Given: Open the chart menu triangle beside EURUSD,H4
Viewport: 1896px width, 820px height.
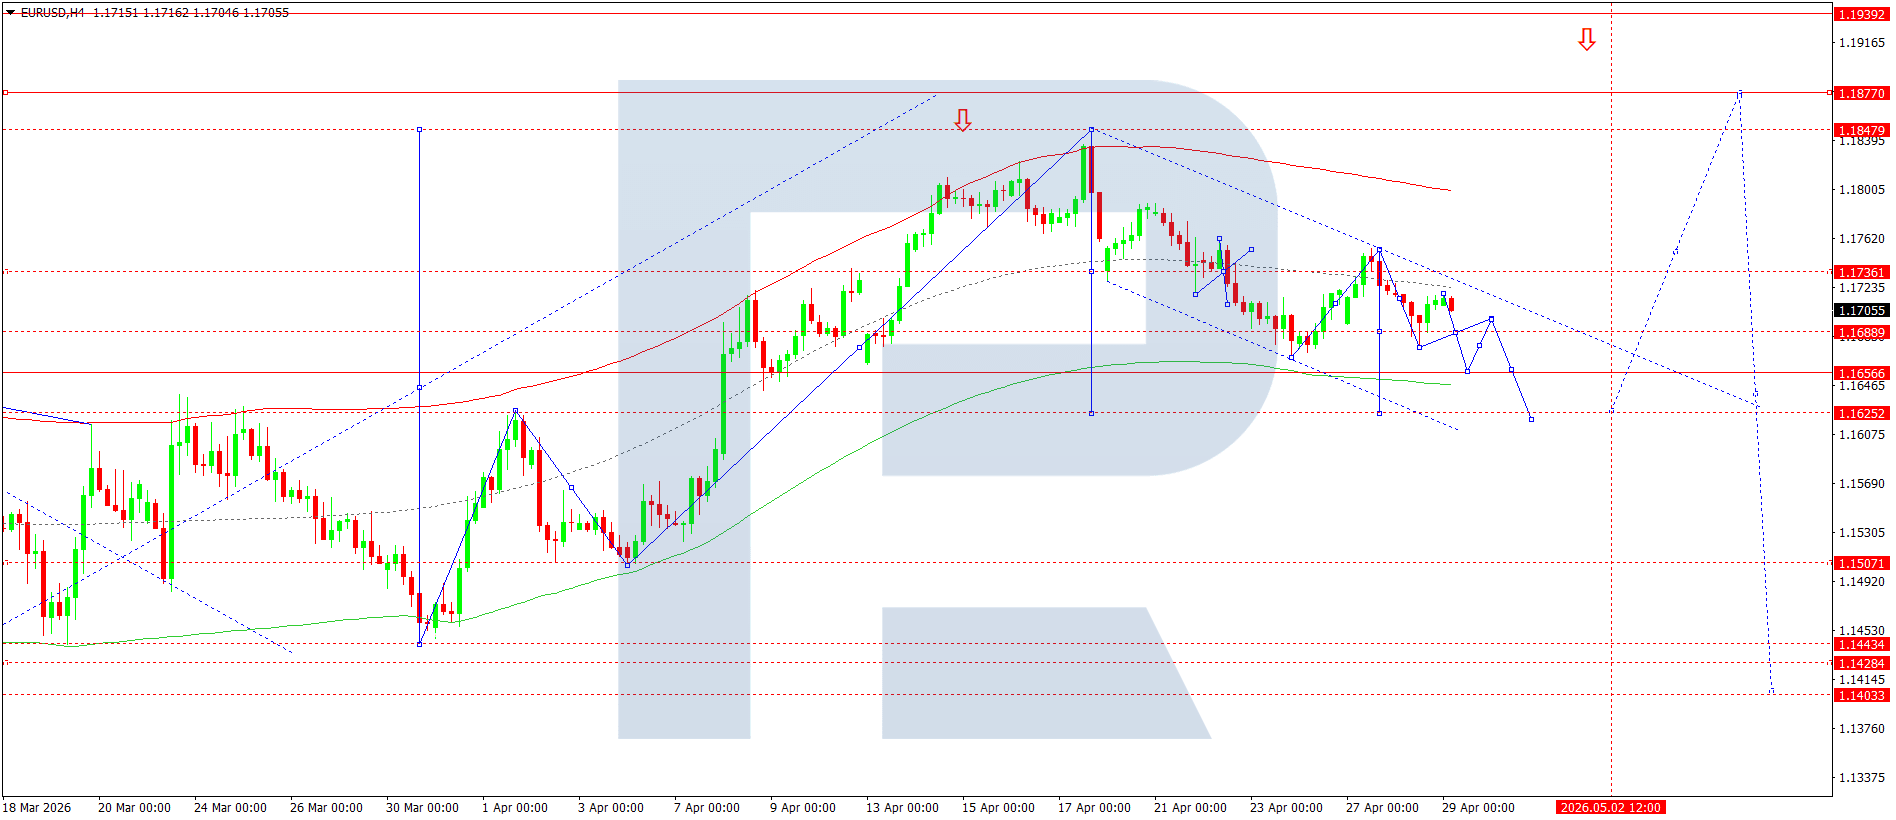Looking at the screenshot, I should [x=10, y=13].
